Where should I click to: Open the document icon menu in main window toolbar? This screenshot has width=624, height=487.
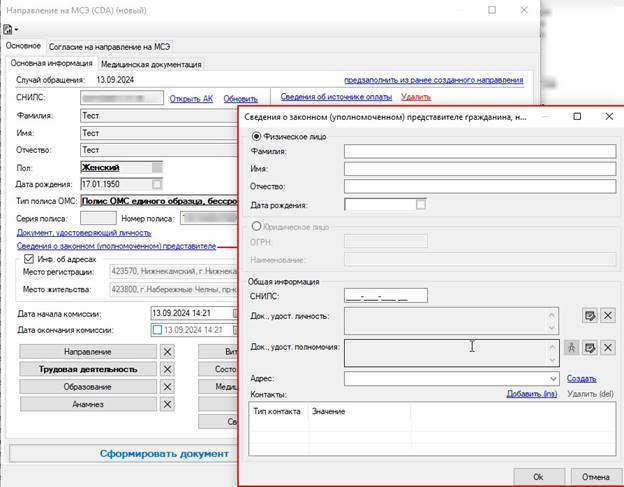11,29
